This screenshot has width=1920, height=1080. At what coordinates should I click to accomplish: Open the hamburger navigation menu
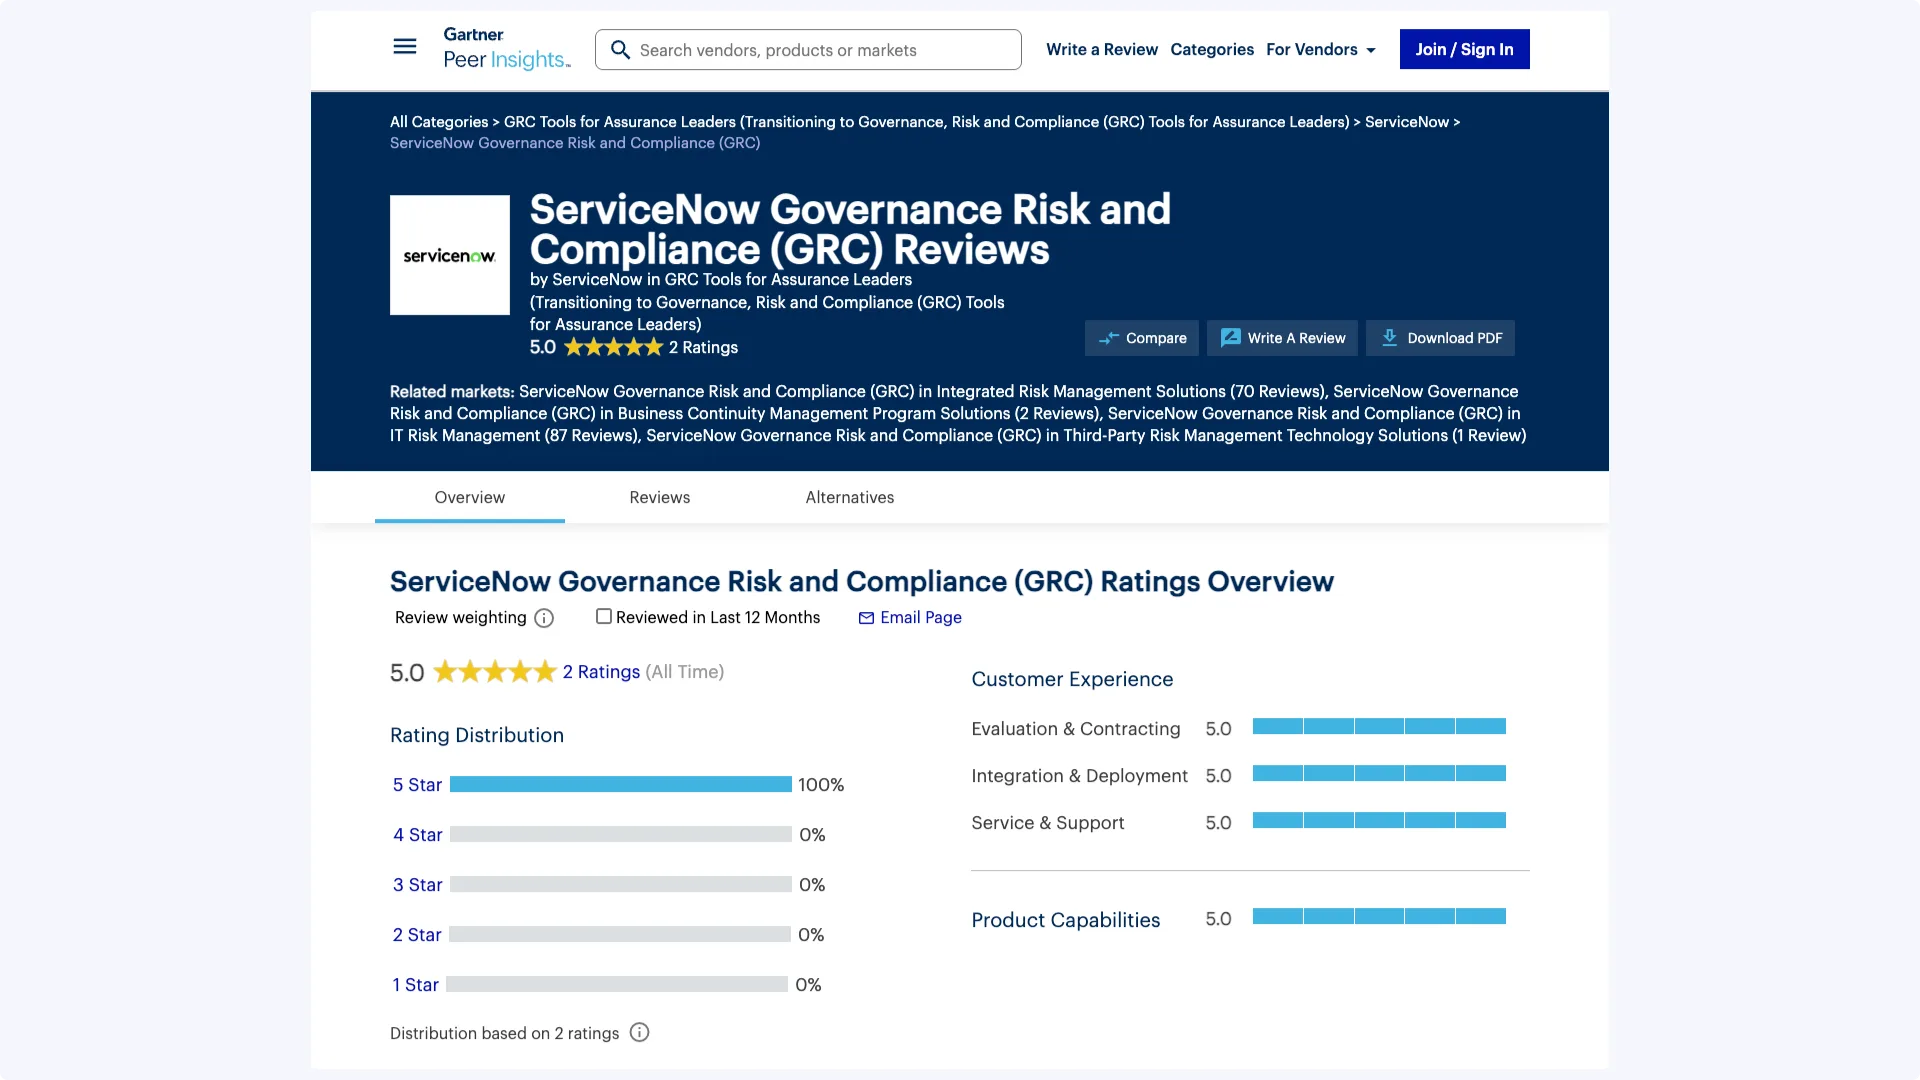(404, 47)
